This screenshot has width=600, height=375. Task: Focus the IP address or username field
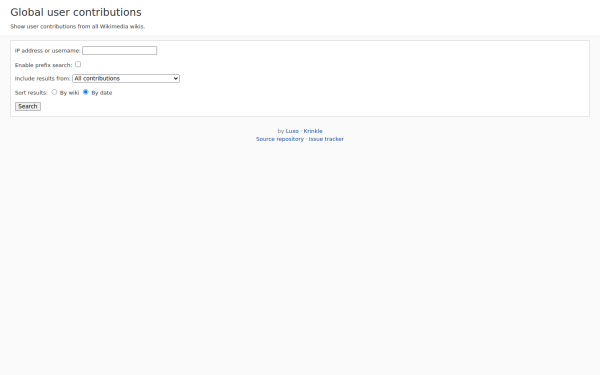point(119,51)
